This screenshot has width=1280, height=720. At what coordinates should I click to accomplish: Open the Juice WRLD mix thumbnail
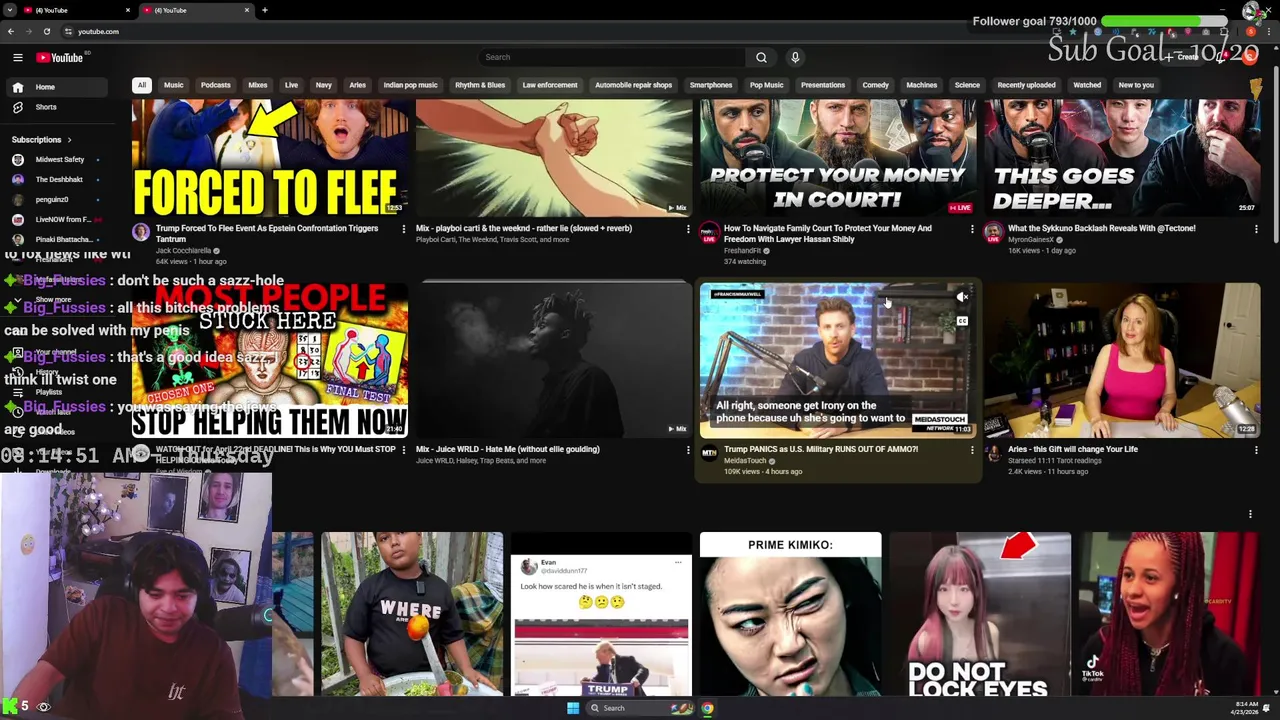tap(554, 360)
